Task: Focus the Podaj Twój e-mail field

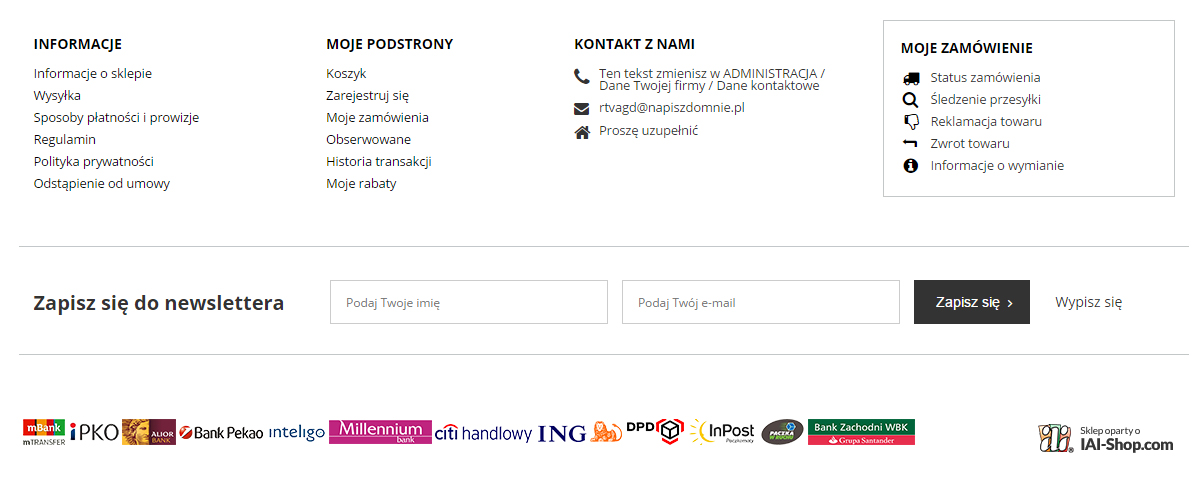Action: click(760, 302)
